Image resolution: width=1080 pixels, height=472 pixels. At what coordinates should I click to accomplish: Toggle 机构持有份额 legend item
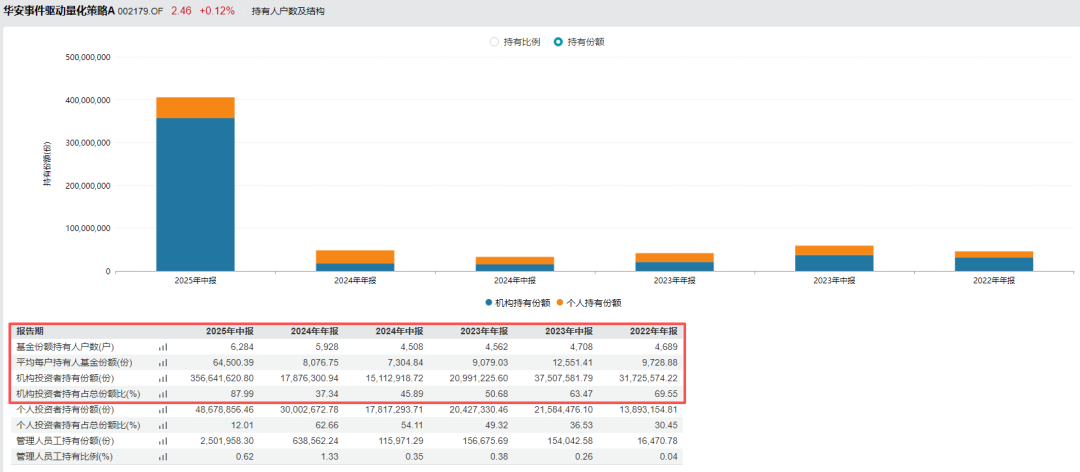(x=518, y=302)
